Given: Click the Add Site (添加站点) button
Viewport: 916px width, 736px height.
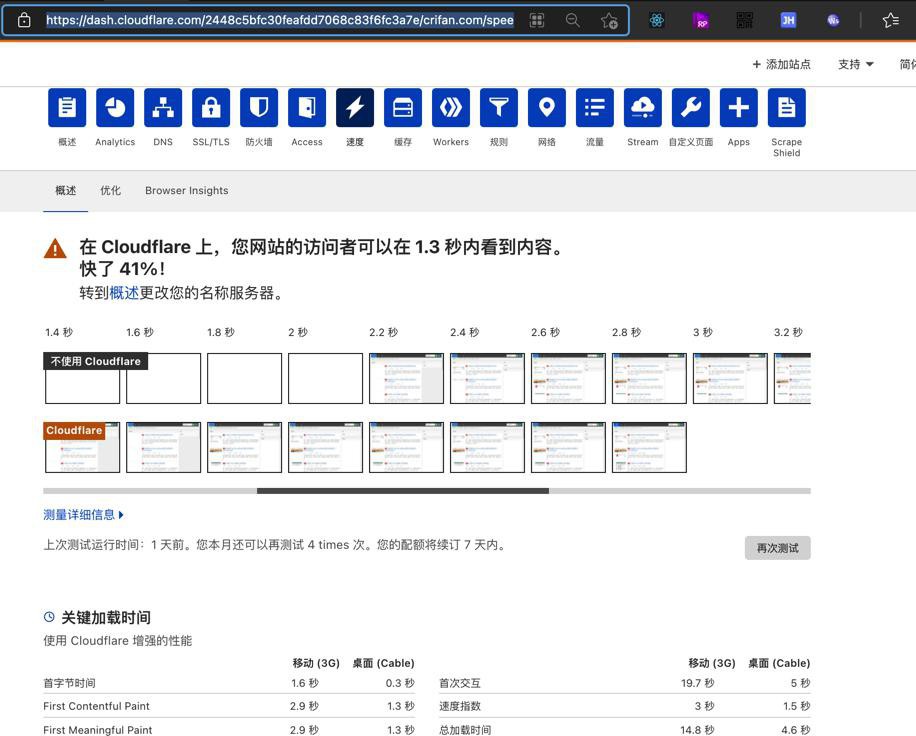Looking at the screenshot, I should (x=781, y=64).
